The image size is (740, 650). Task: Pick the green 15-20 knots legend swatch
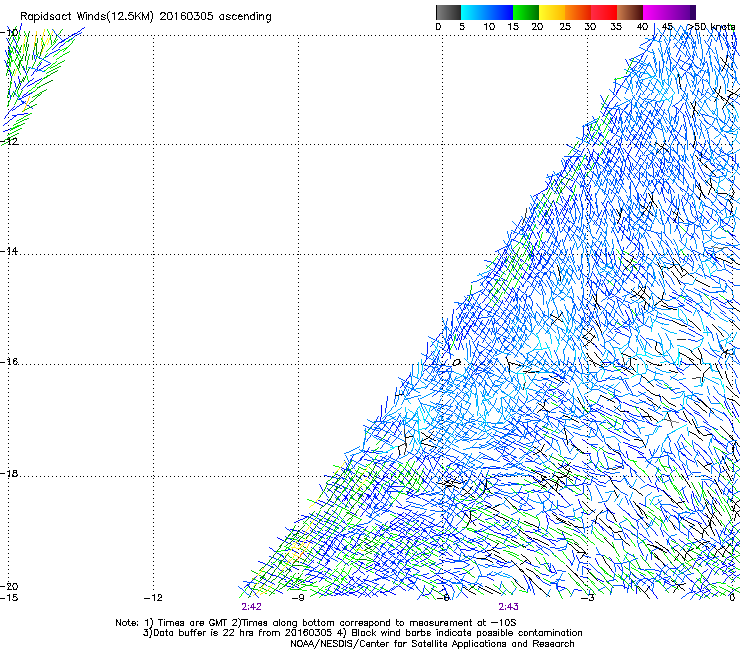click(x=526, y=12)
